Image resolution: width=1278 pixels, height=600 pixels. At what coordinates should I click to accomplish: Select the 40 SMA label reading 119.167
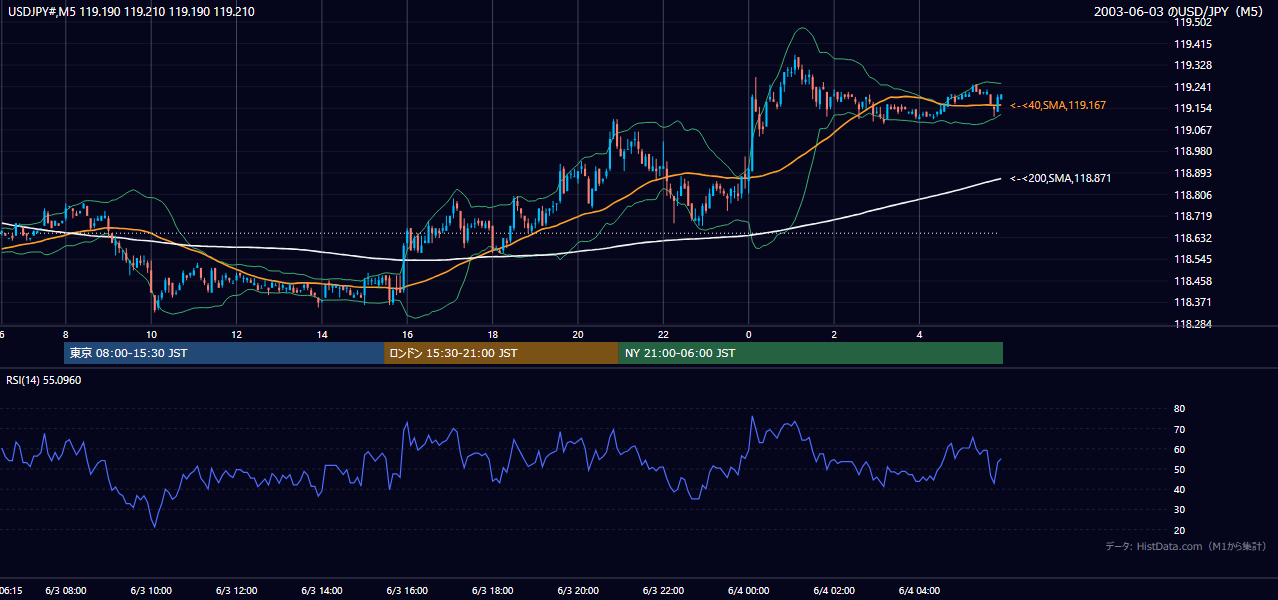coord(1058,105)
